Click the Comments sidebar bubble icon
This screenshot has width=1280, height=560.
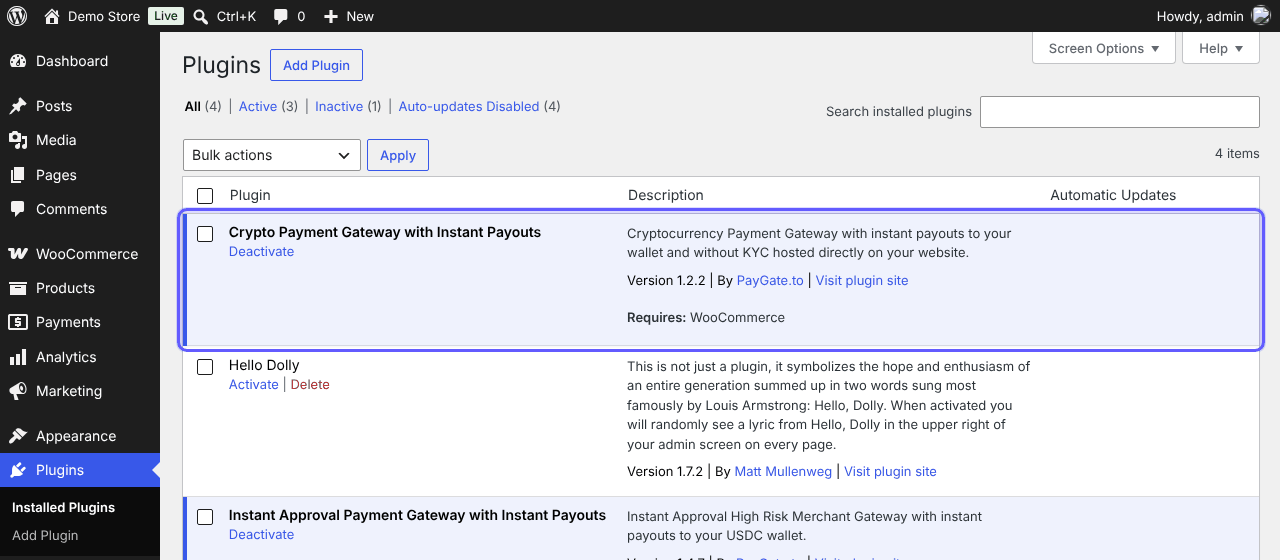[18, 209]
